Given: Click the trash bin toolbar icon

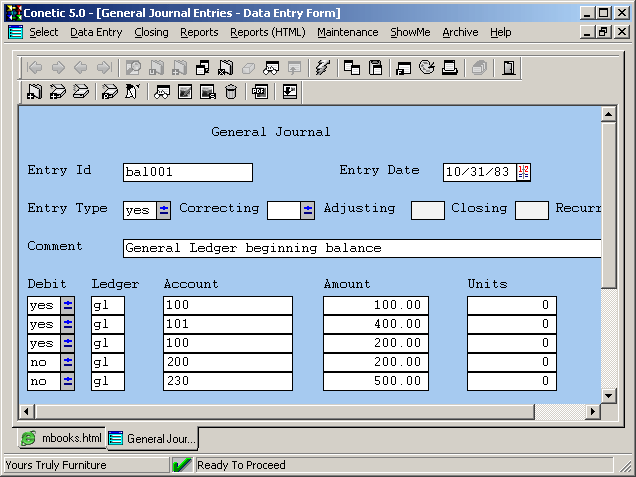Looking at the screenshot, I should (231, 92).
